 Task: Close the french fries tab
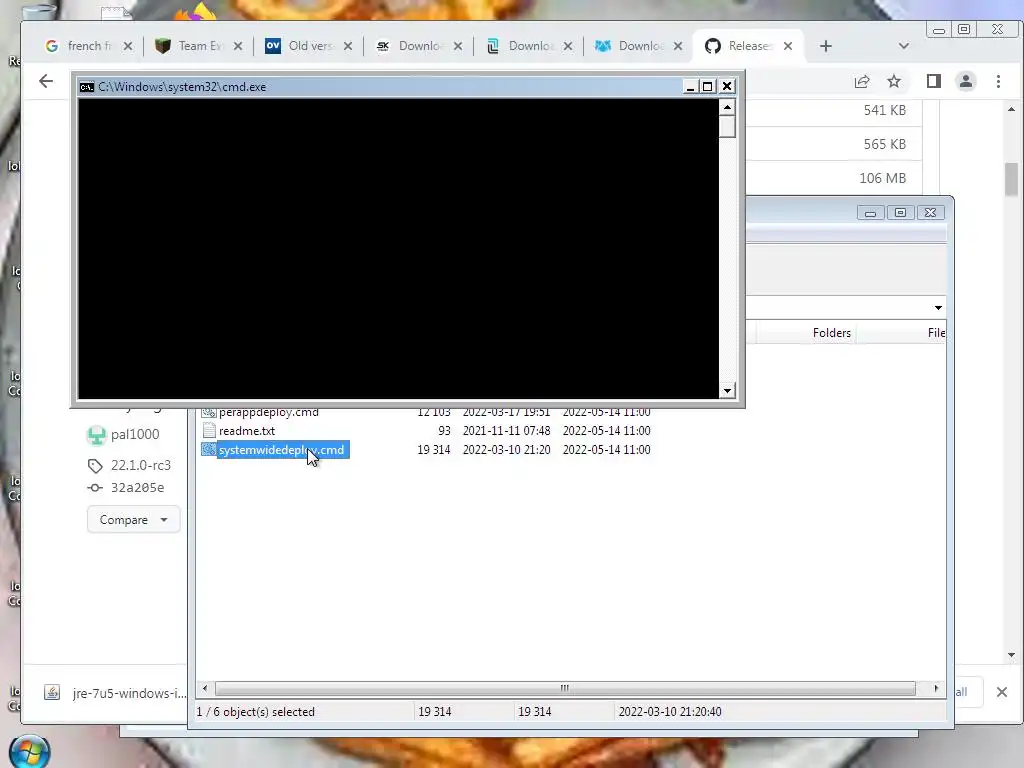coord(128,46)
